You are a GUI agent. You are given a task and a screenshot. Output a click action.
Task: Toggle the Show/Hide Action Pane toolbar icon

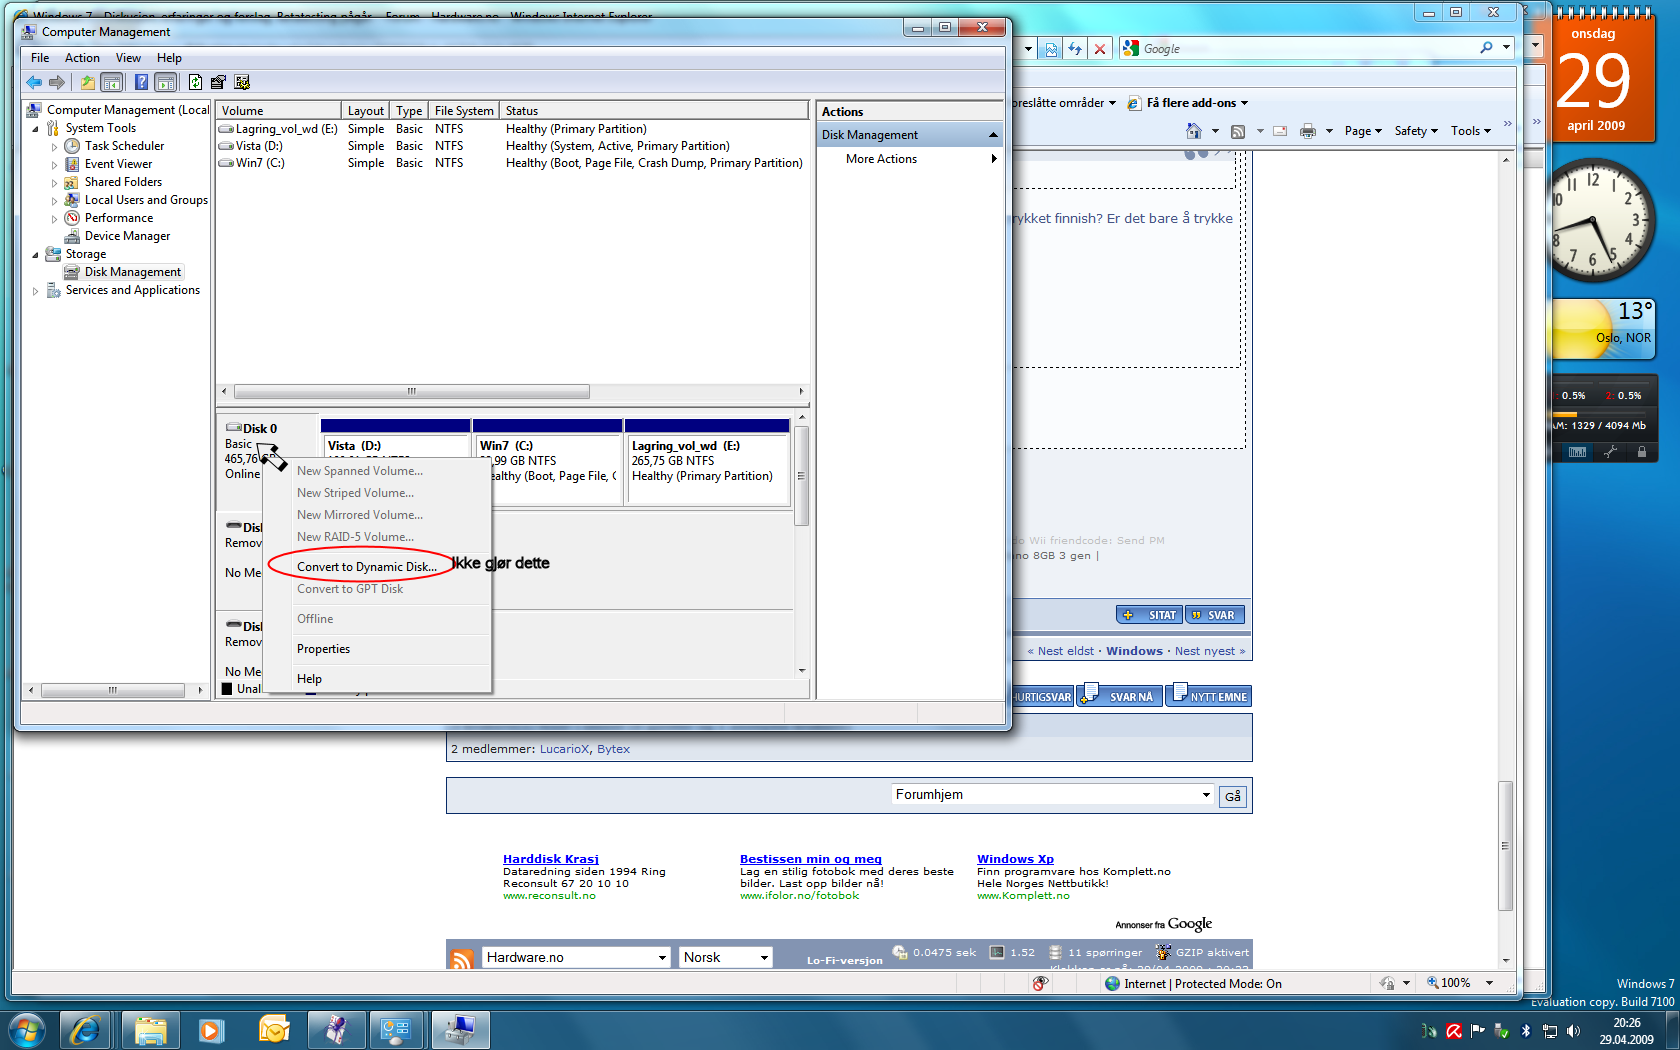pyautogui.click(x=166, y=82)
